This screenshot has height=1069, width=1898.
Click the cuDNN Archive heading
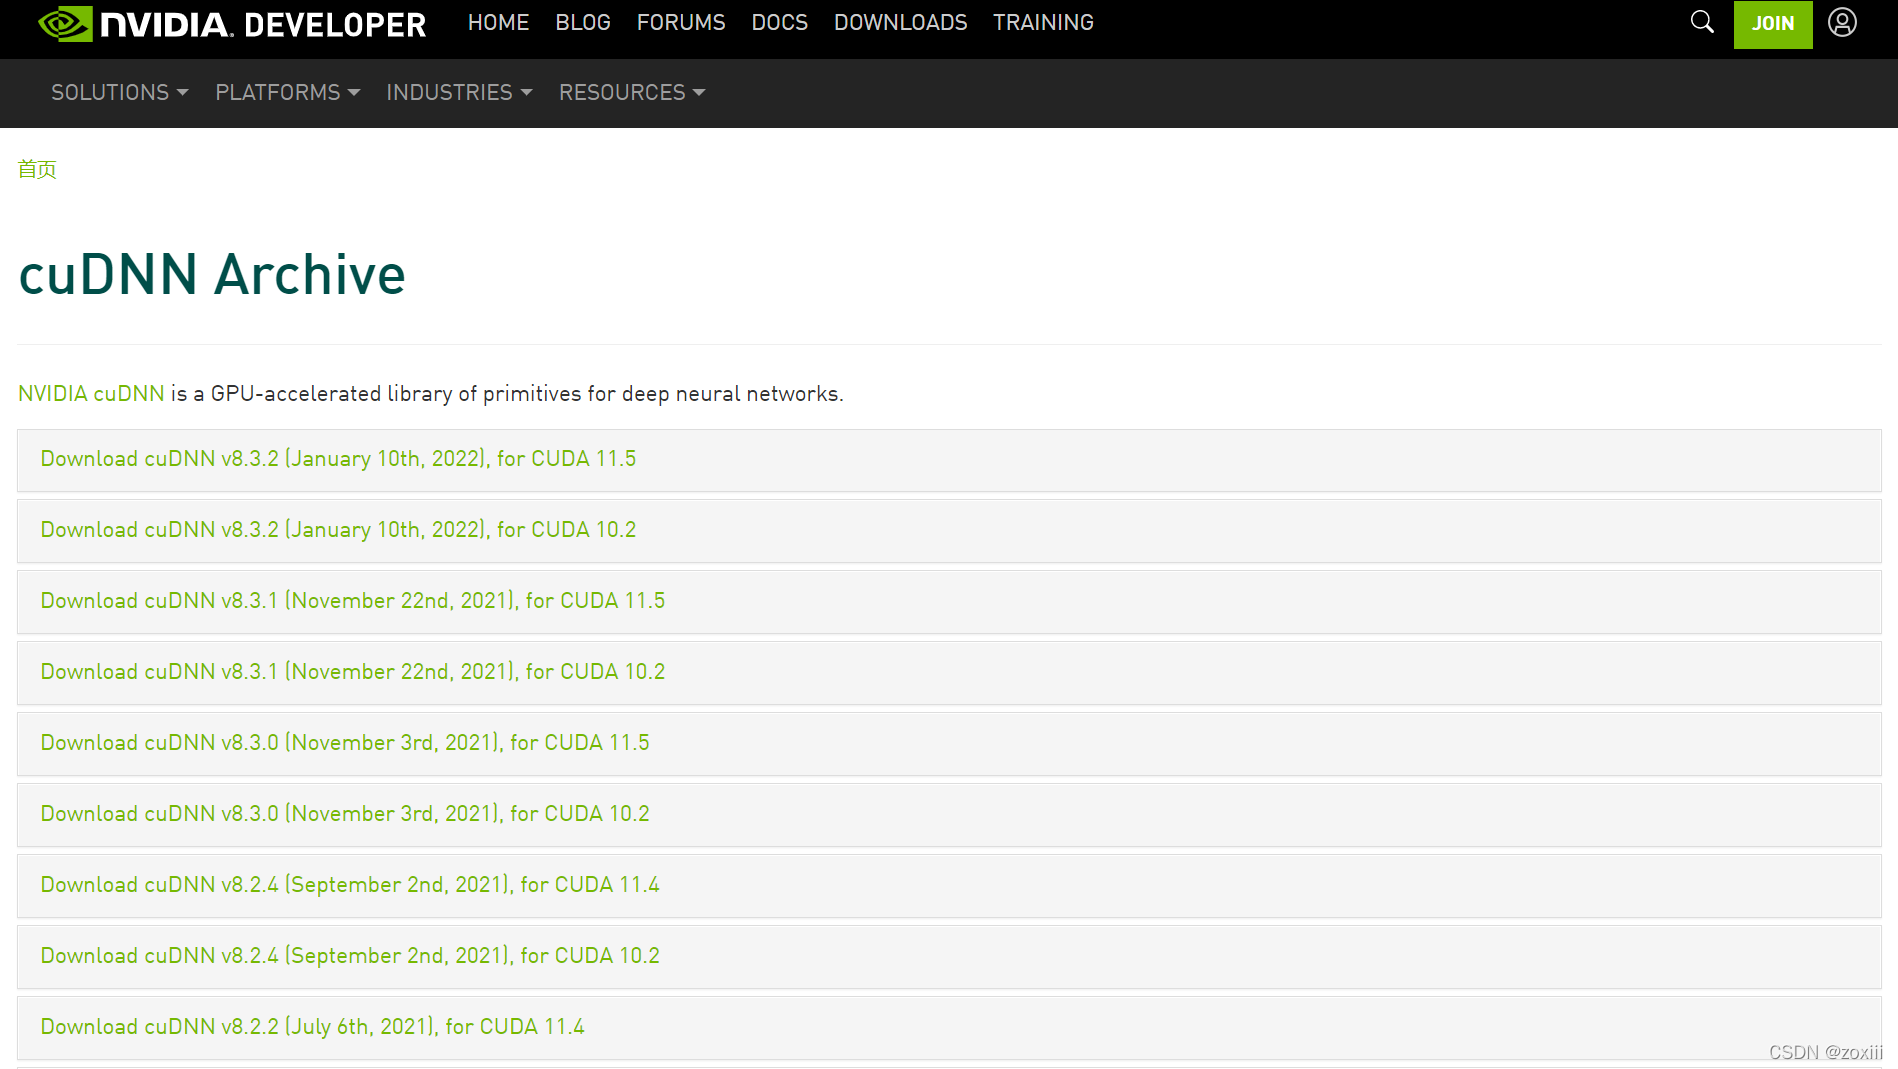tap(212, 275)
